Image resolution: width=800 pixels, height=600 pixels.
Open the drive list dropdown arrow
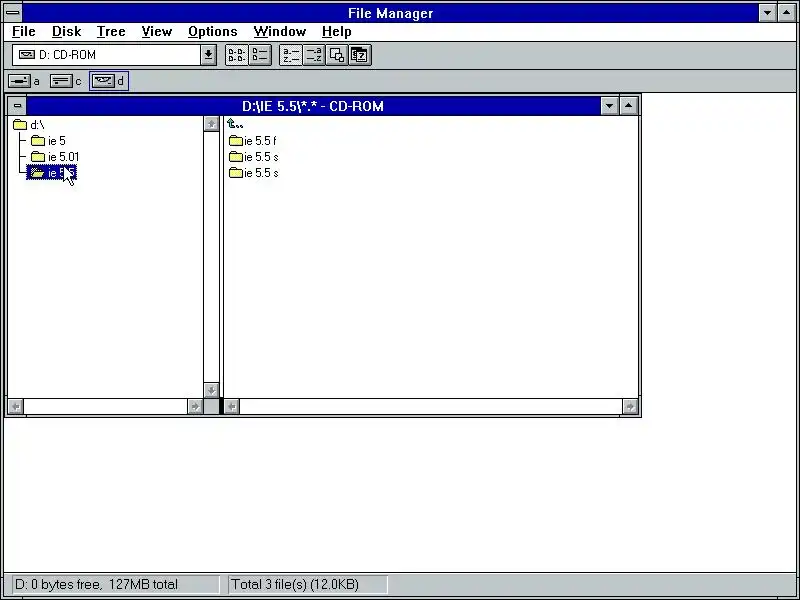pyautogui.click(x=208, y=55)
